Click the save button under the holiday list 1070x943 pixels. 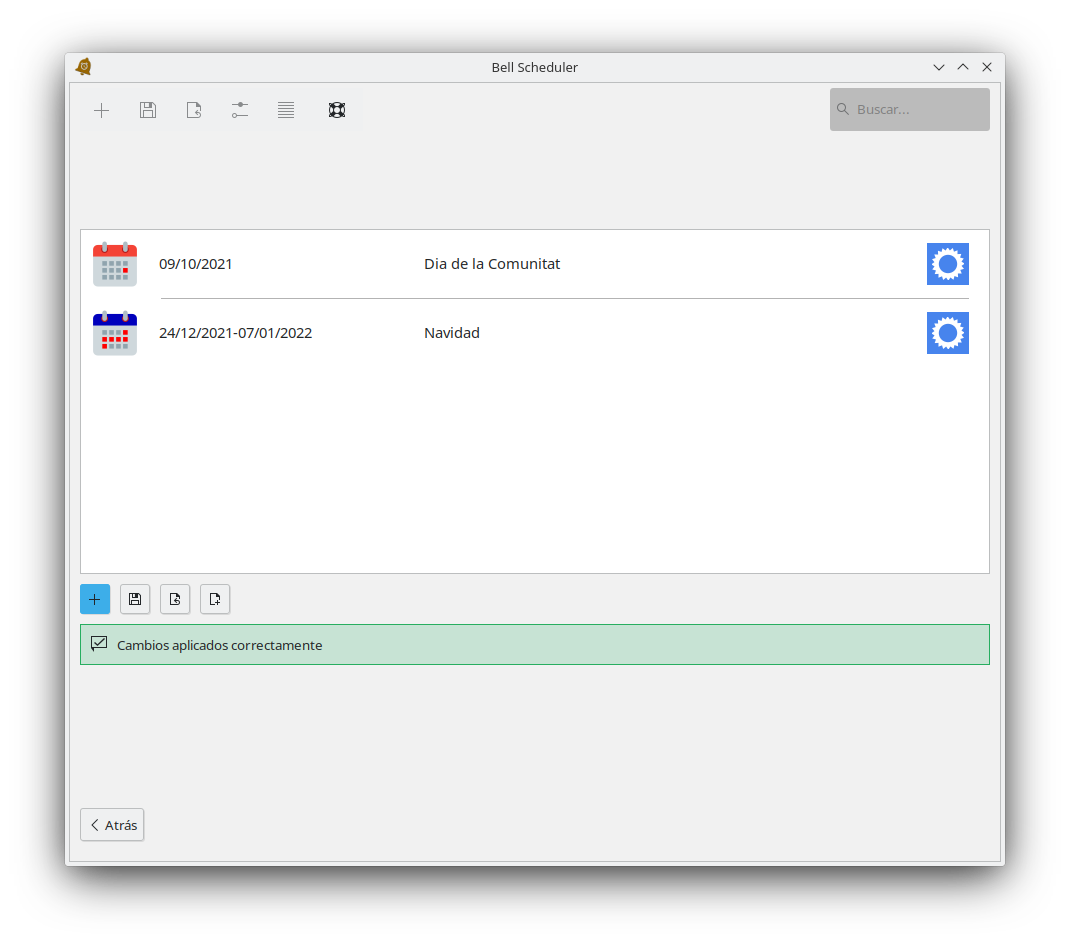point(135,599)
